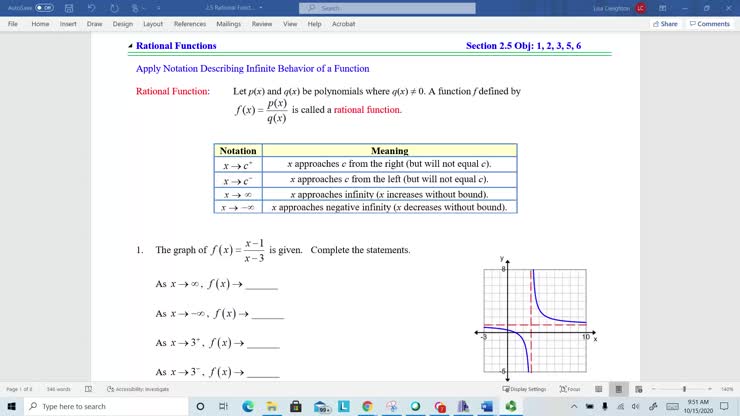740x416 pixels.
Task: Open the Layout ribbon tab
Action: point(153,23)
